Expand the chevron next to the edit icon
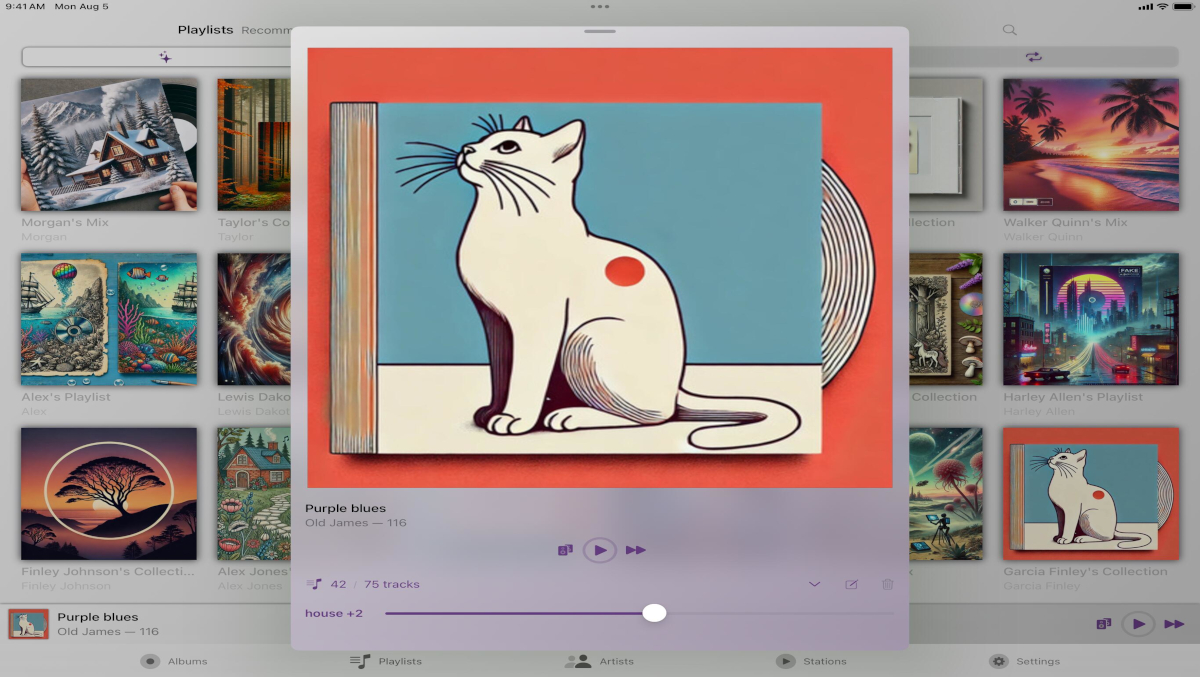 click(814, 584)
